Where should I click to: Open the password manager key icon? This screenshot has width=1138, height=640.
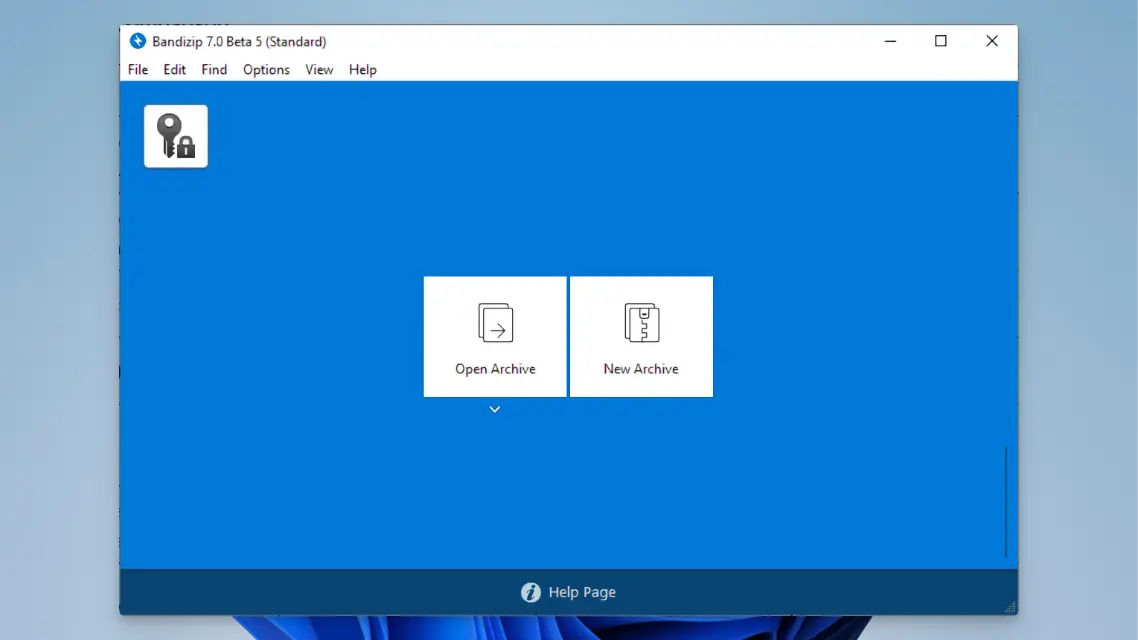(x=176, y=136)
